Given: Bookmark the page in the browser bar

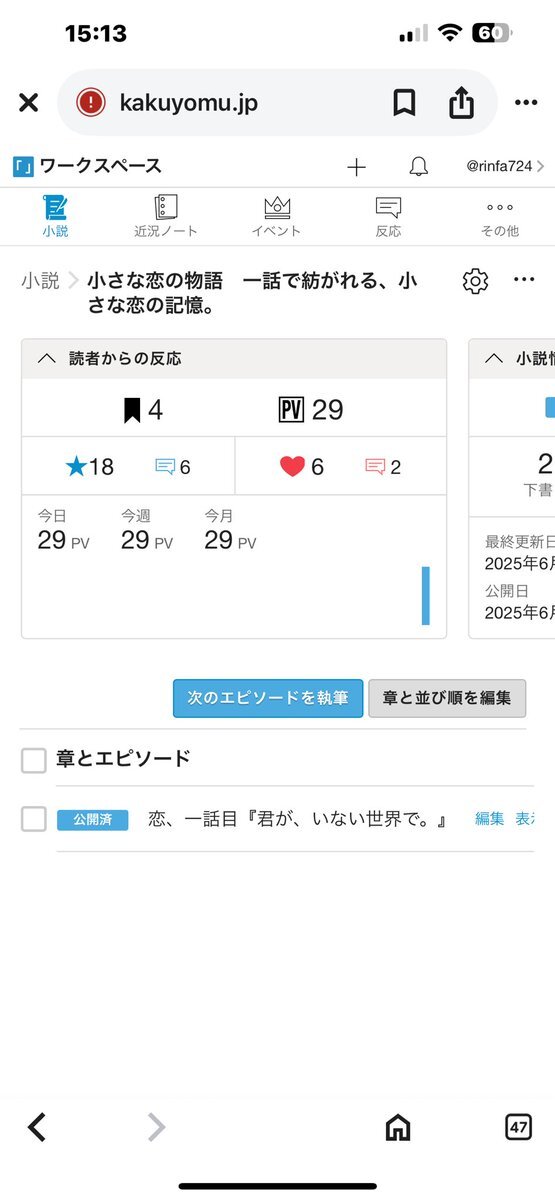Looking at the screenshot, I should point(404,102).
